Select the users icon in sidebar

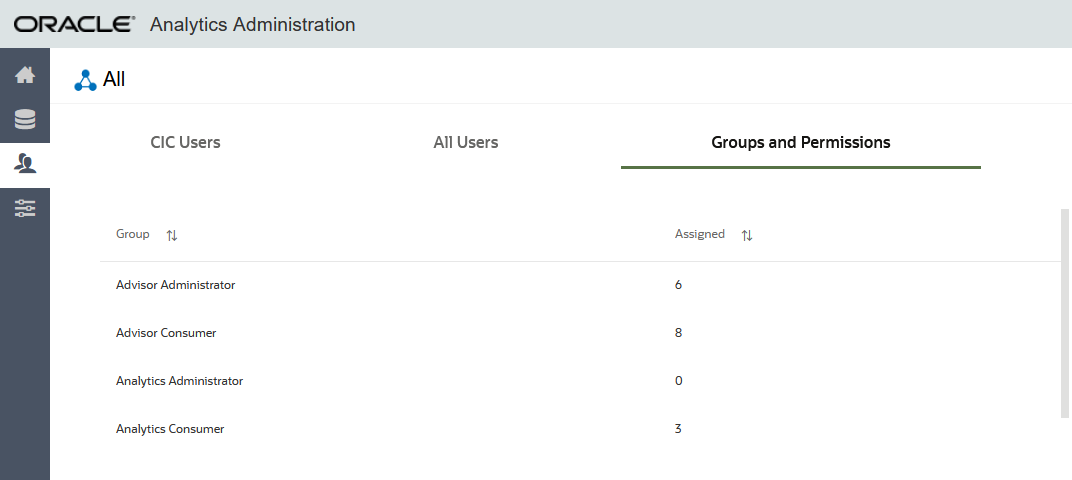point(25,163)
